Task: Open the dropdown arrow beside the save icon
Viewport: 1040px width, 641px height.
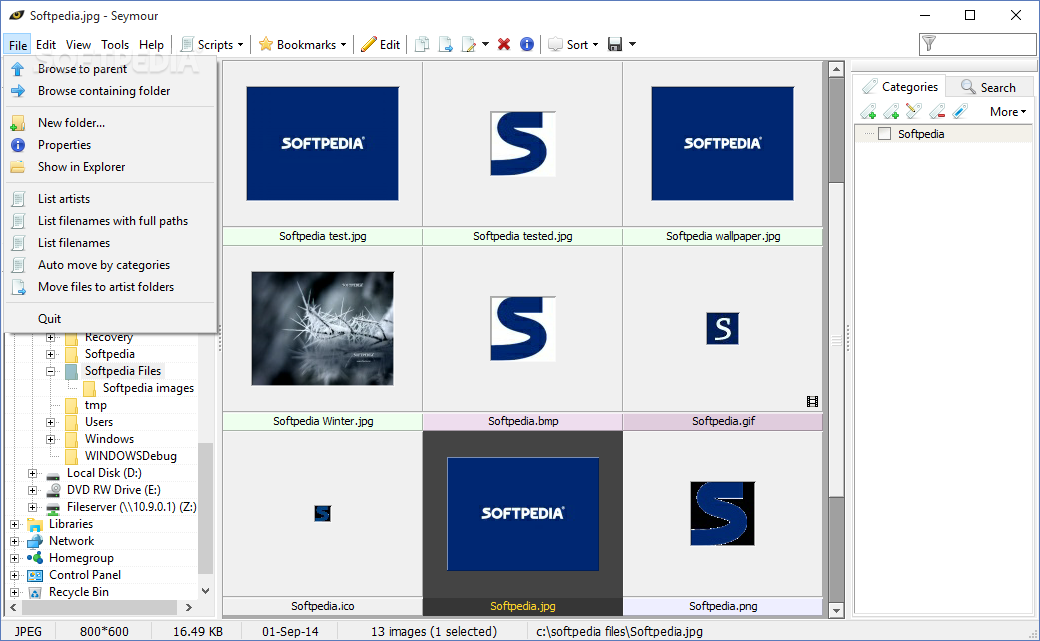Action: tap(632, 44)
